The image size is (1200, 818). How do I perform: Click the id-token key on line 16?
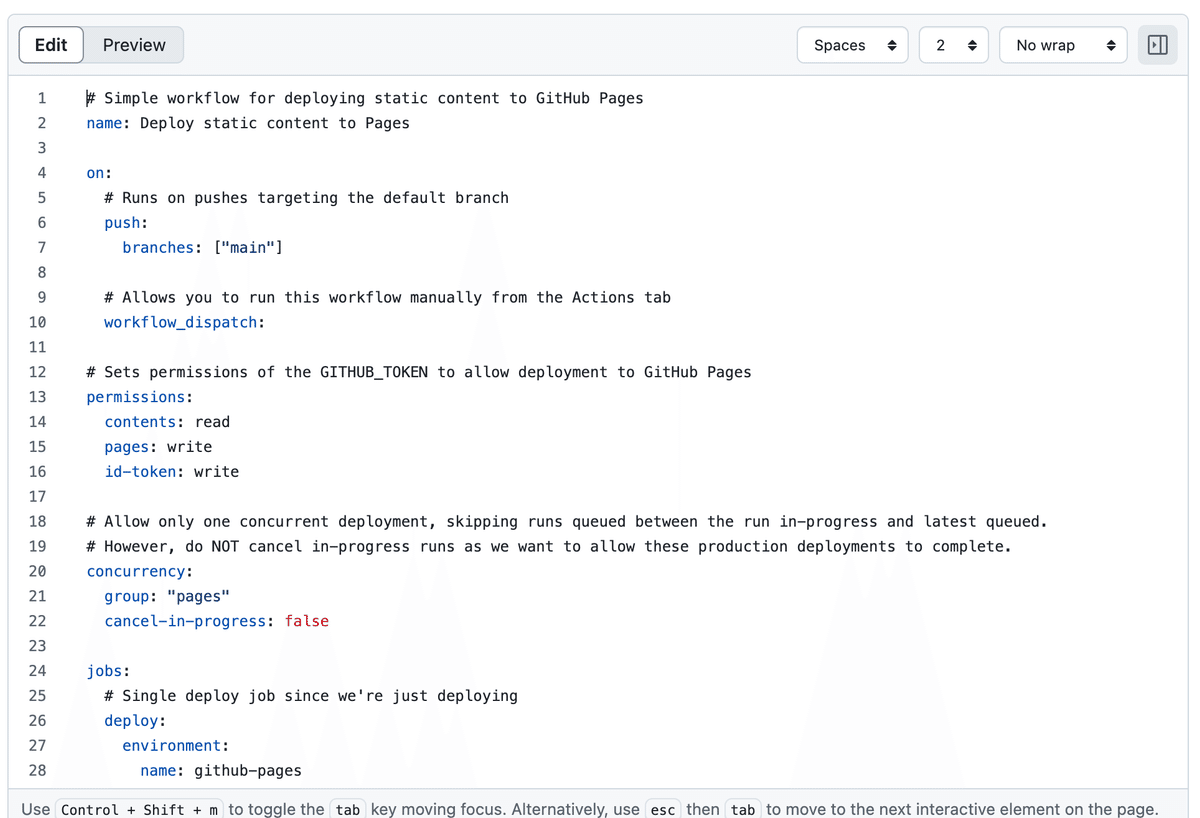coord(140,472)
